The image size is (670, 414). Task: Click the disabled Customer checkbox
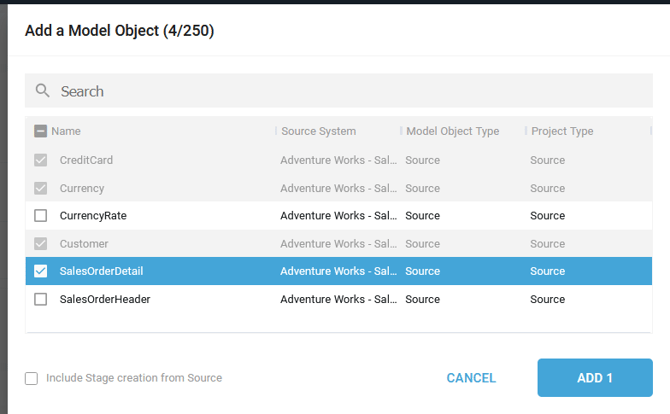tap(41, 244)
